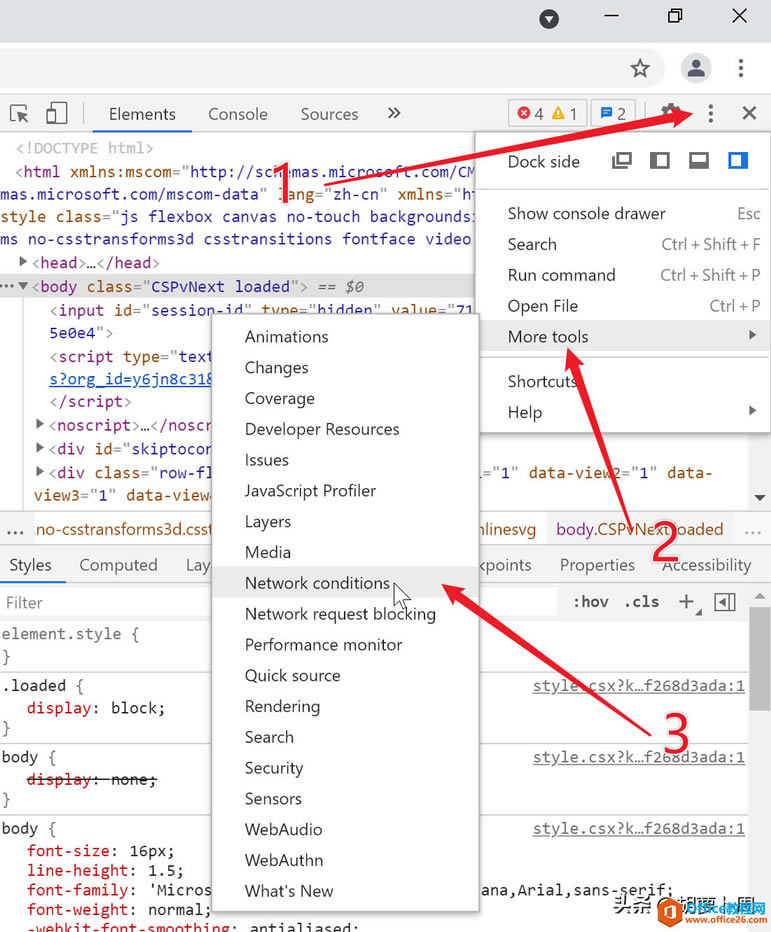This screenshot has width=771, height=932.
Task: Dock DevTools to the bottom
Action: [x=698, y=160]
